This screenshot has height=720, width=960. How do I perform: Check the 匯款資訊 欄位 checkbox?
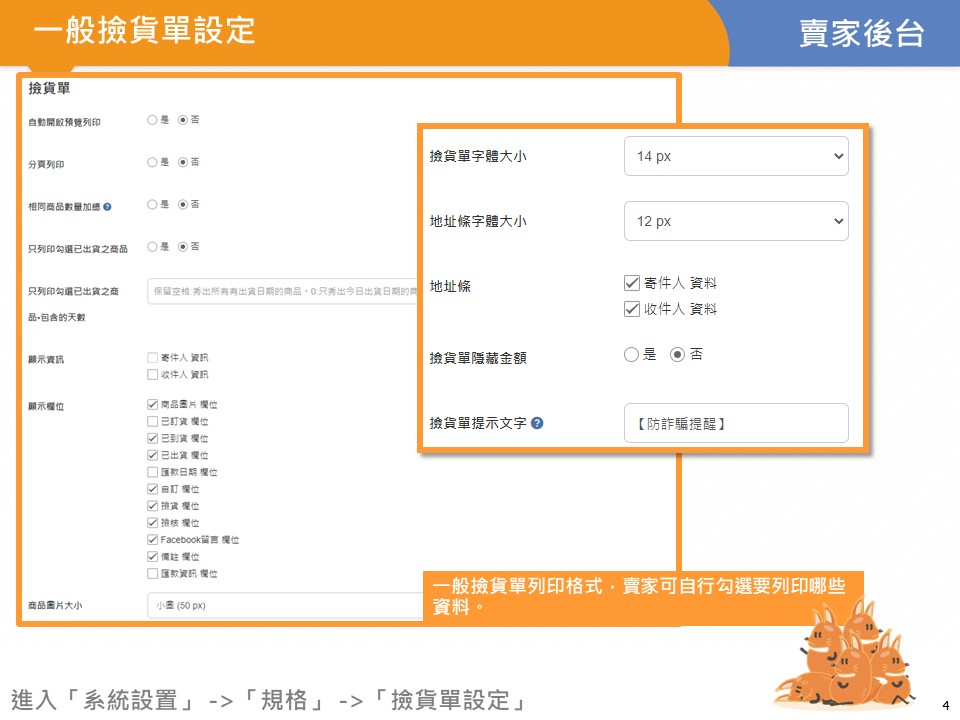[x=152, y=574]
